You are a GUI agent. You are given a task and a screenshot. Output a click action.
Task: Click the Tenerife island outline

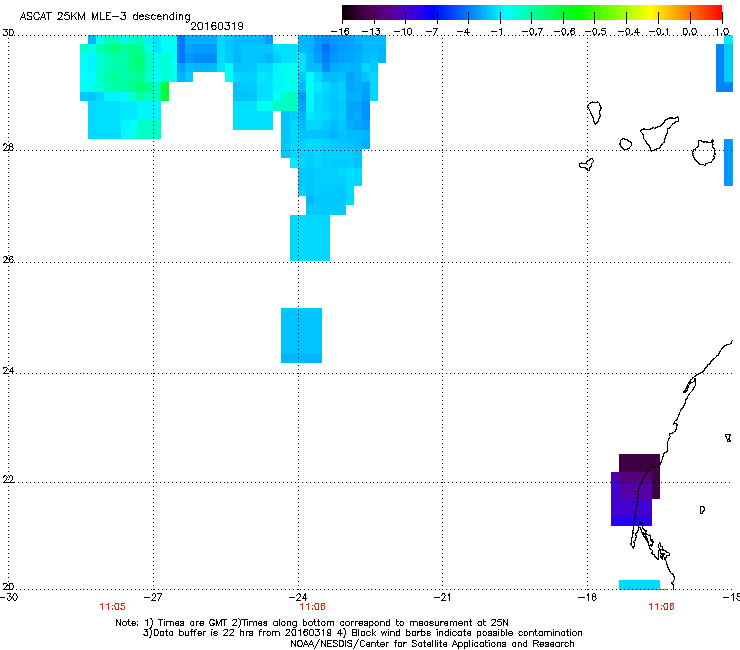[658, 134]
